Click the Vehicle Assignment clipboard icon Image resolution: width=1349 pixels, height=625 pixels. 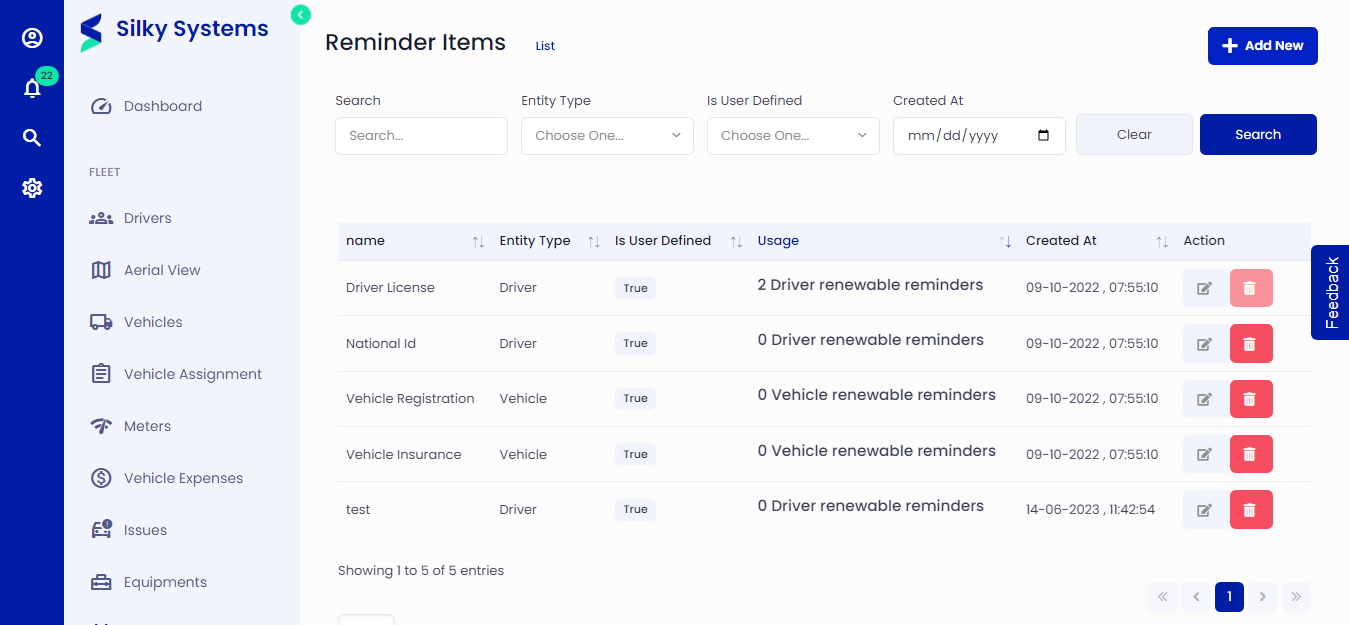pos(101,373)
